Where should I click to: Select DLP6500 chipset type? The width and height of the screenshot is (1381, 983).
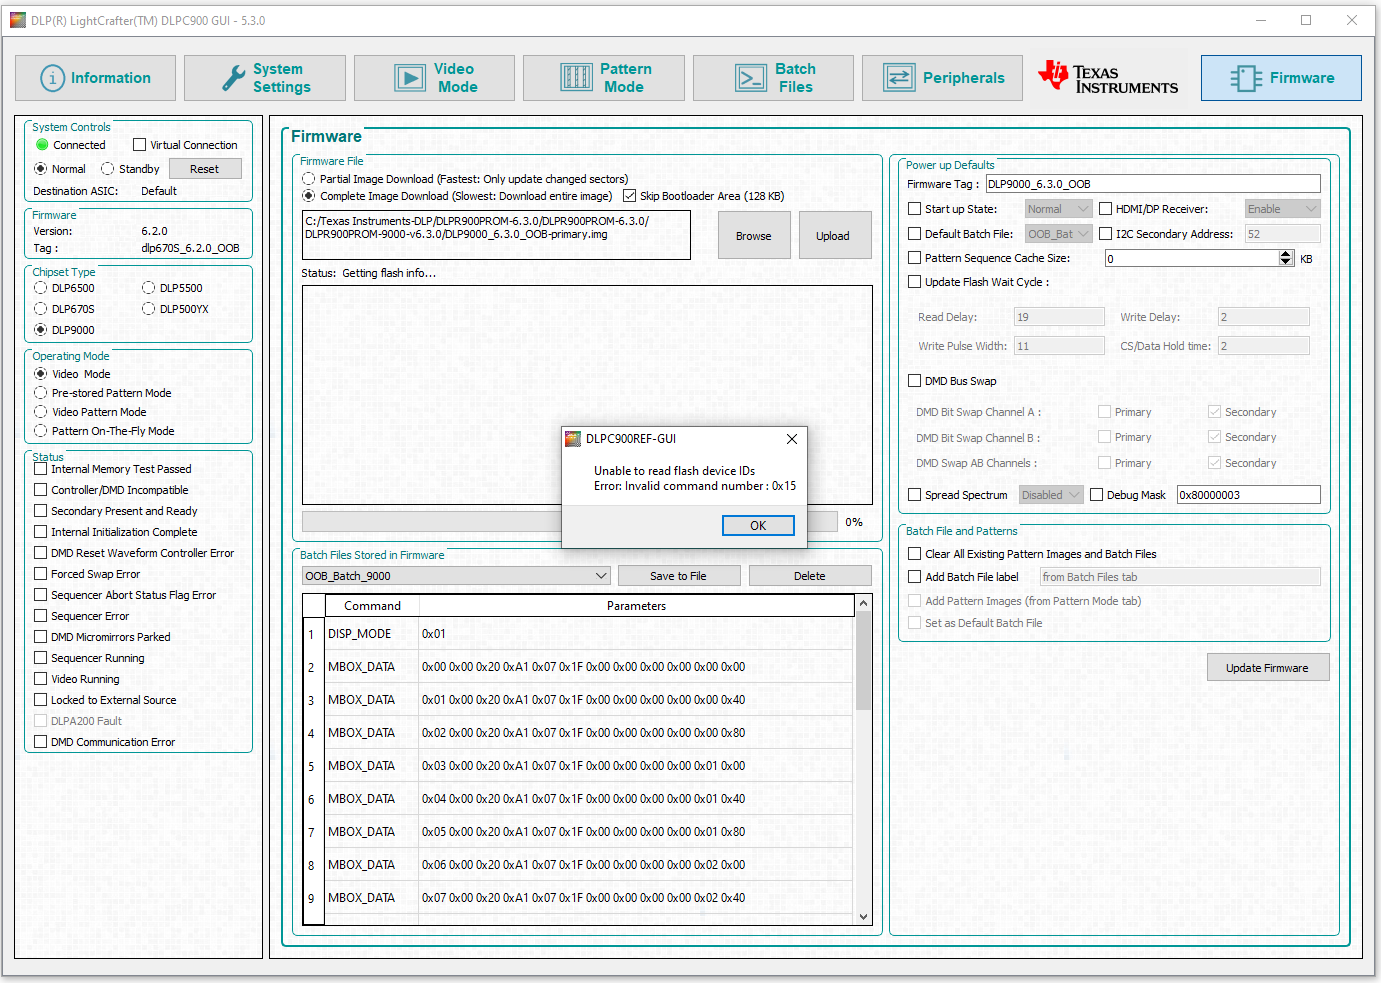(41, 288)
